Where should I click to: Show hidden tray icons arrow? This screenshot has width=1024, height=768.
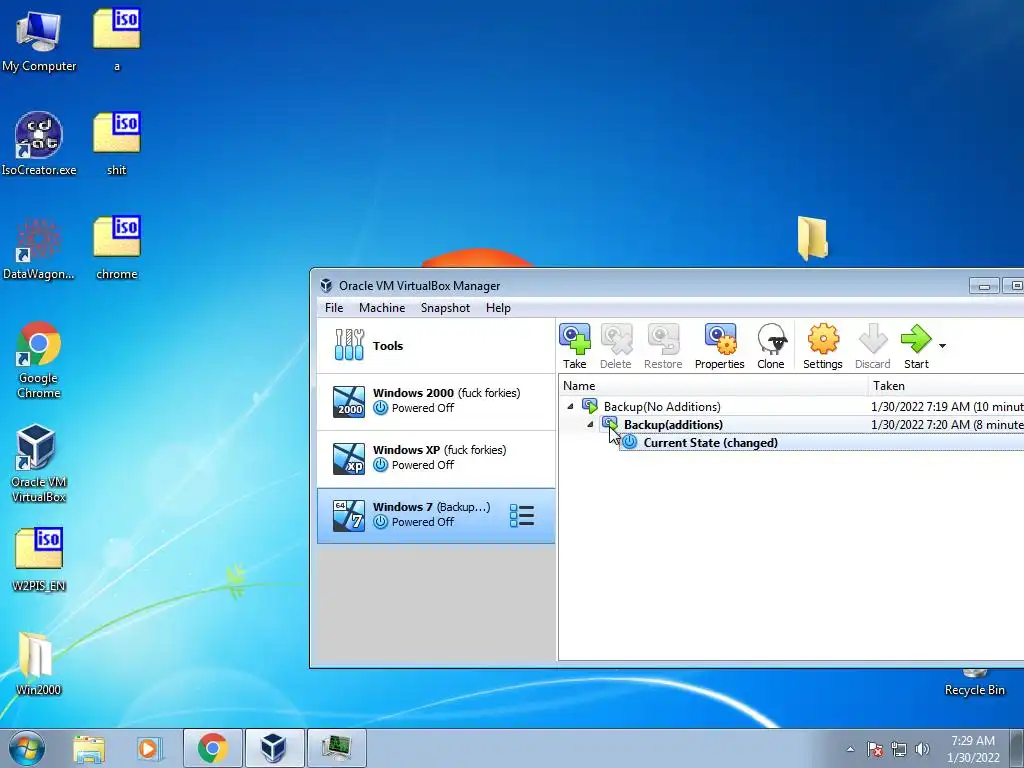coord(850,749)
